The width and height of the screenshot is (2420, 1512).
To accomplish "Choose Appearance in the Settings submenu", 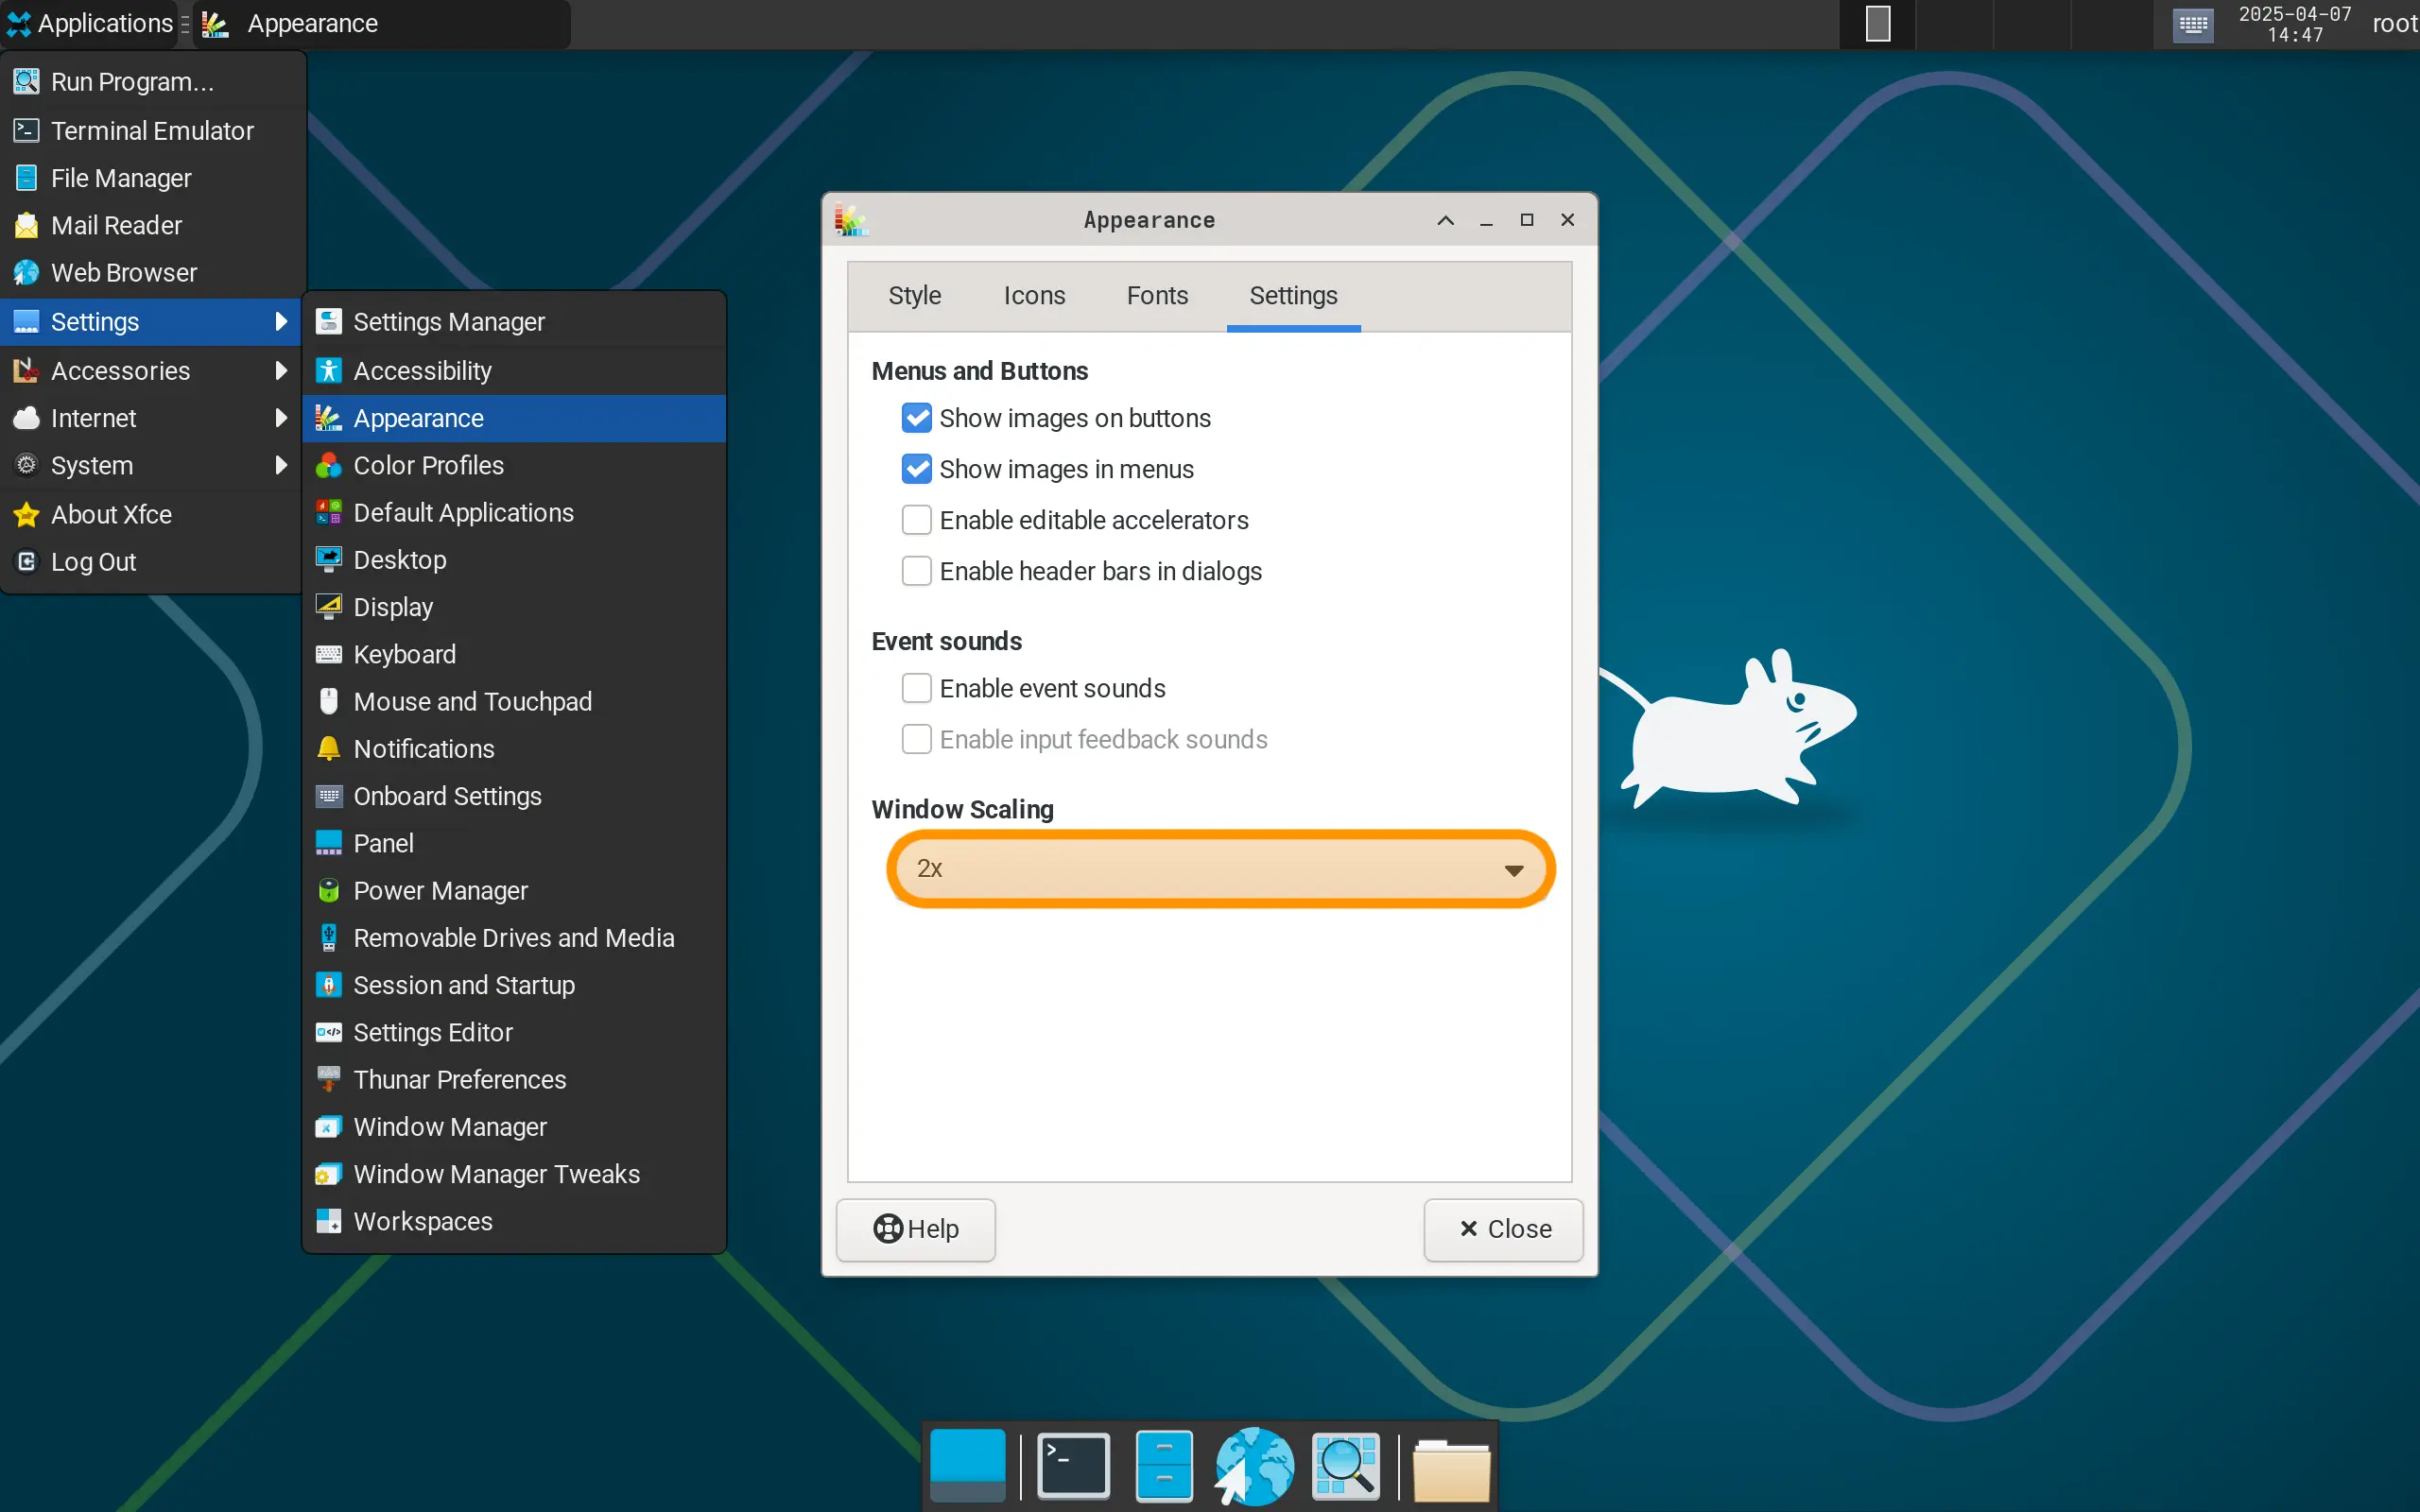I will point(514,418).
